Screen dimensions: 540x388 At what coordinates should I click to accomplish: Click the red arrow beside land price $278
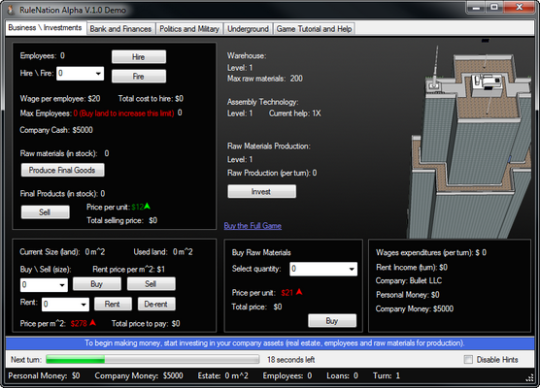click(x=92, y=323)
